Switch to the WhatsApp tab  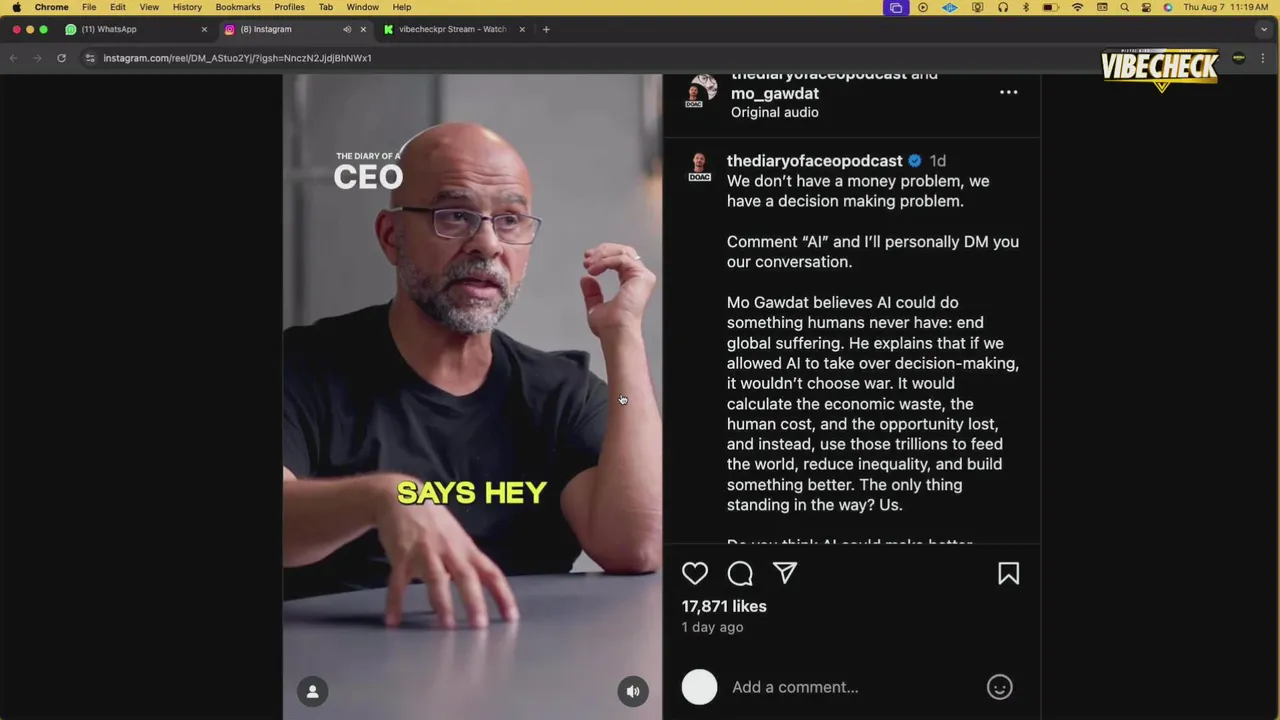(135, 29)
